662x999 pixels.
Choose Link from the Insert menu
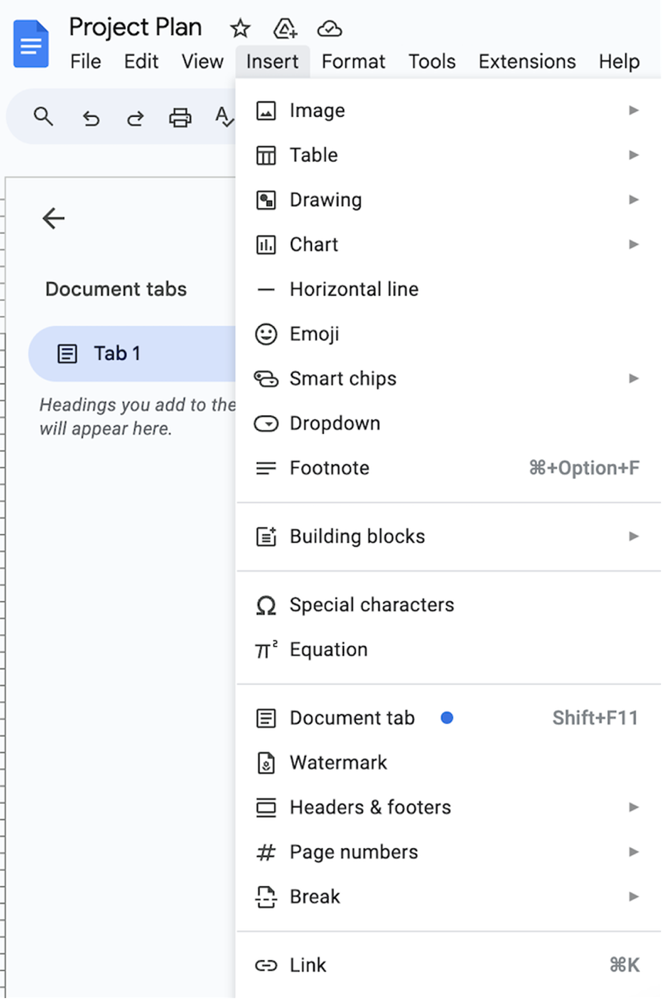coord(448,965)
